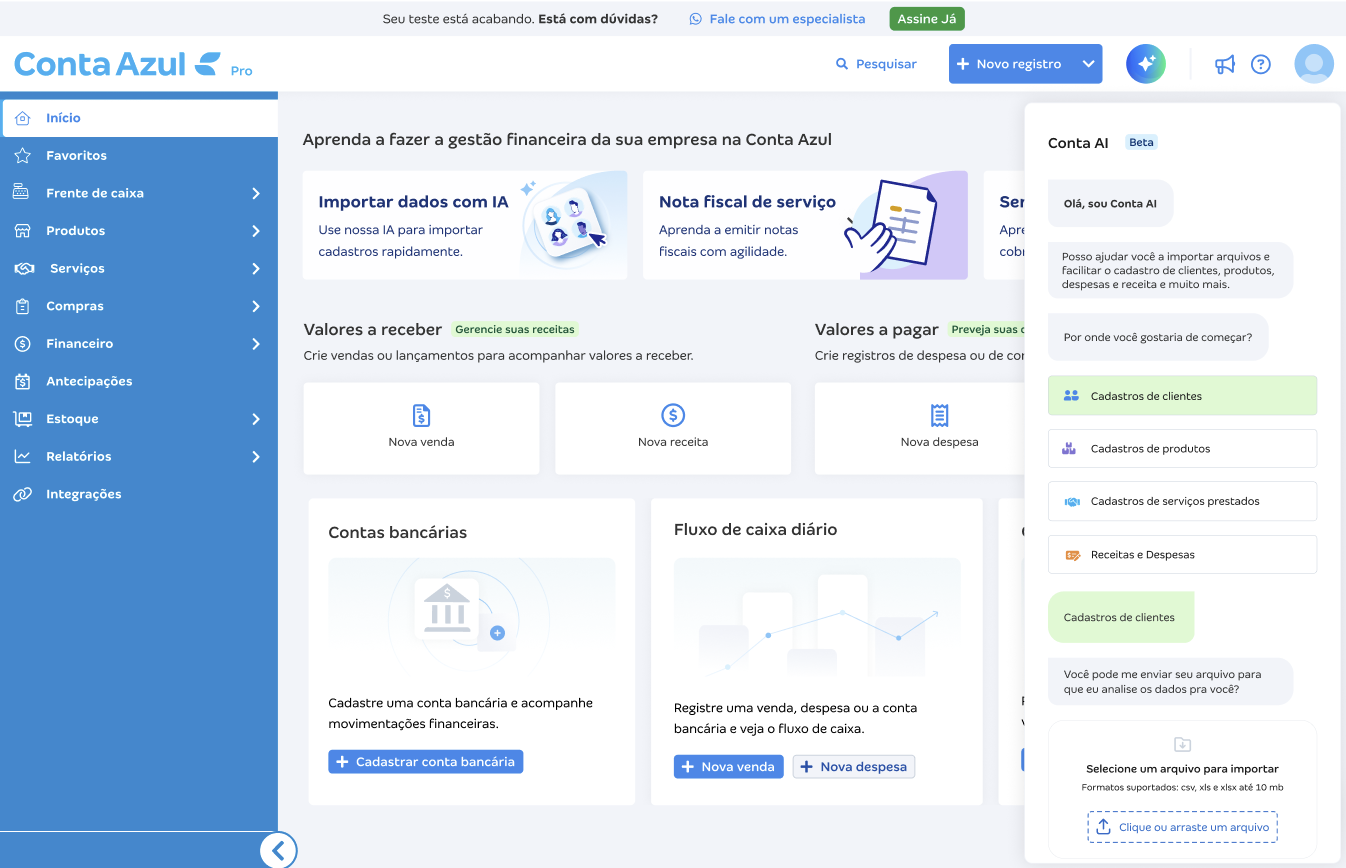The image size is (1346, 868).
Task: Click the Nova despesa receipt icon
Action: click(939, 415)
